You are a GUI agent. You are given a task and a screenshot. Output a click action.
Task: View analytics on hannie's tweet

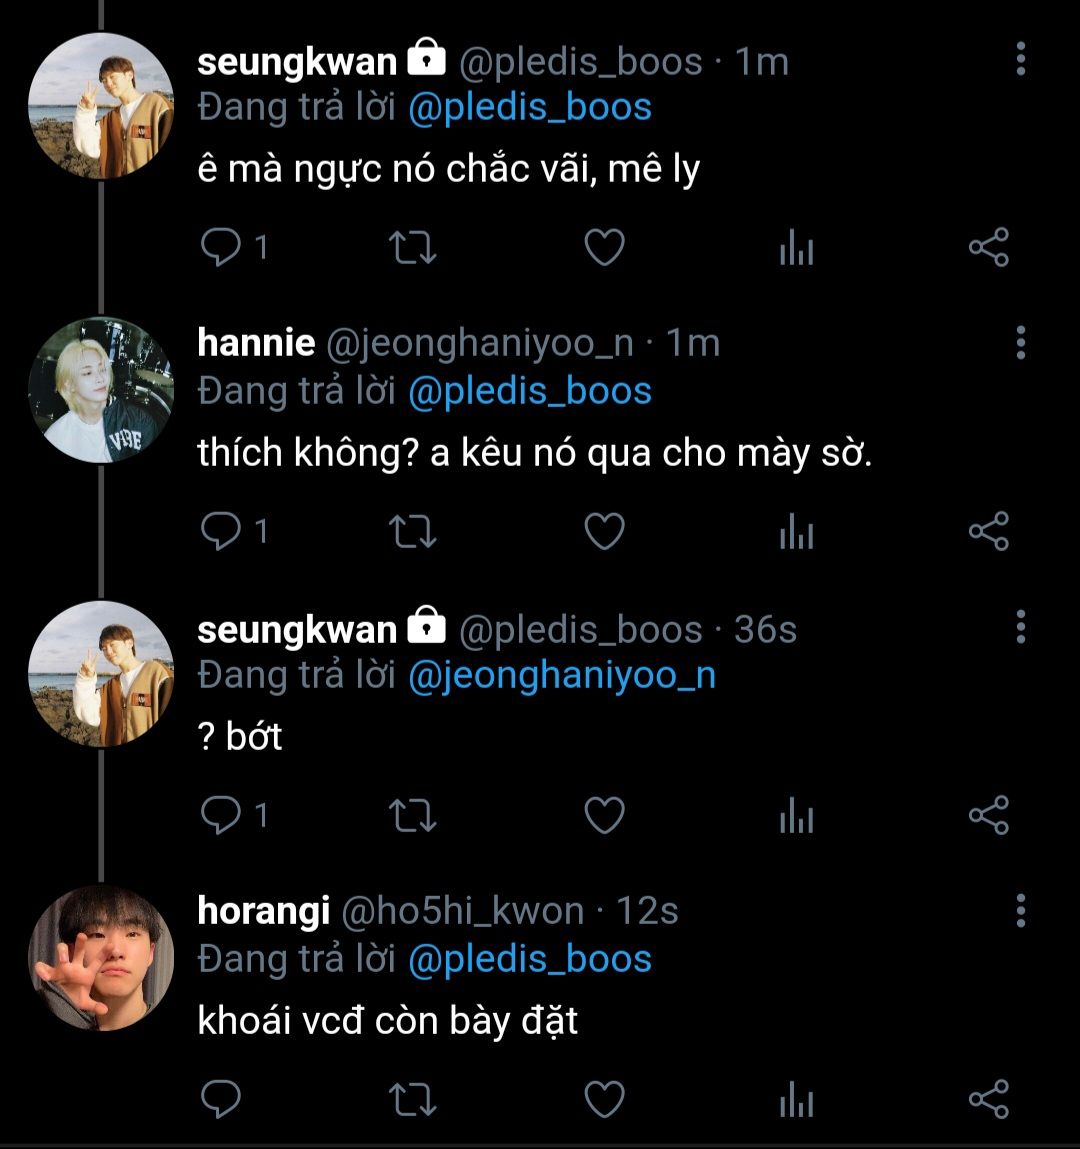point(796,531)
